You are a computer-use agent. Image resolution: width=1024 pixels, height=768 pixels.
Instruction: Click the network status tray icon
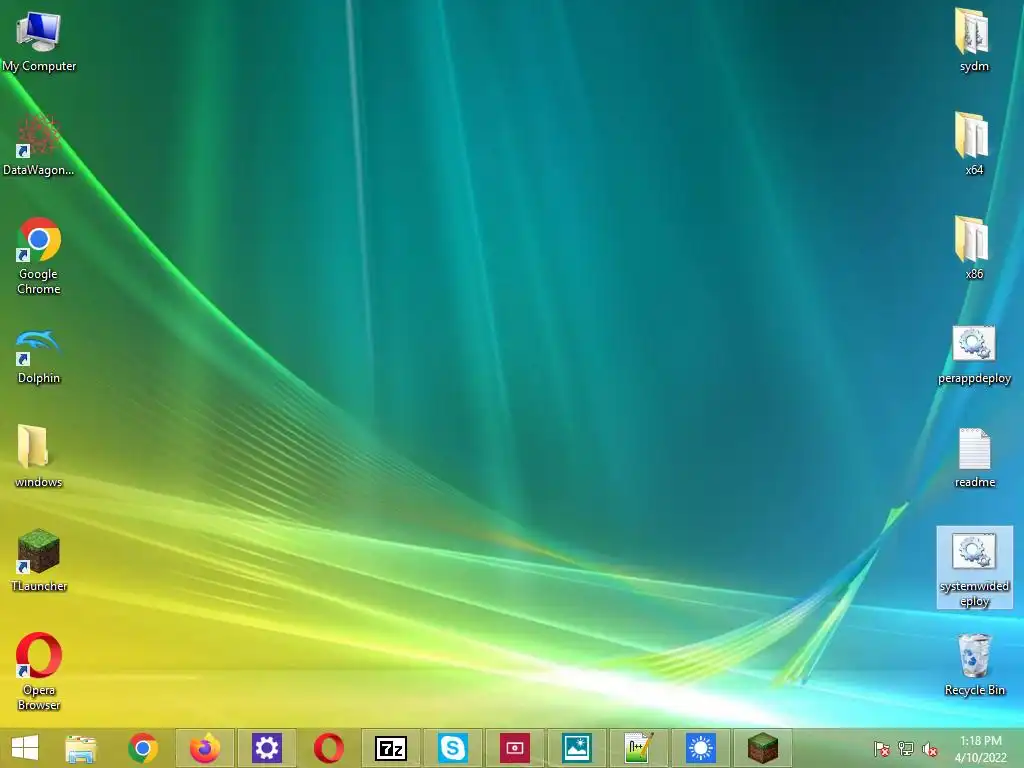click(x=906, y=749)
